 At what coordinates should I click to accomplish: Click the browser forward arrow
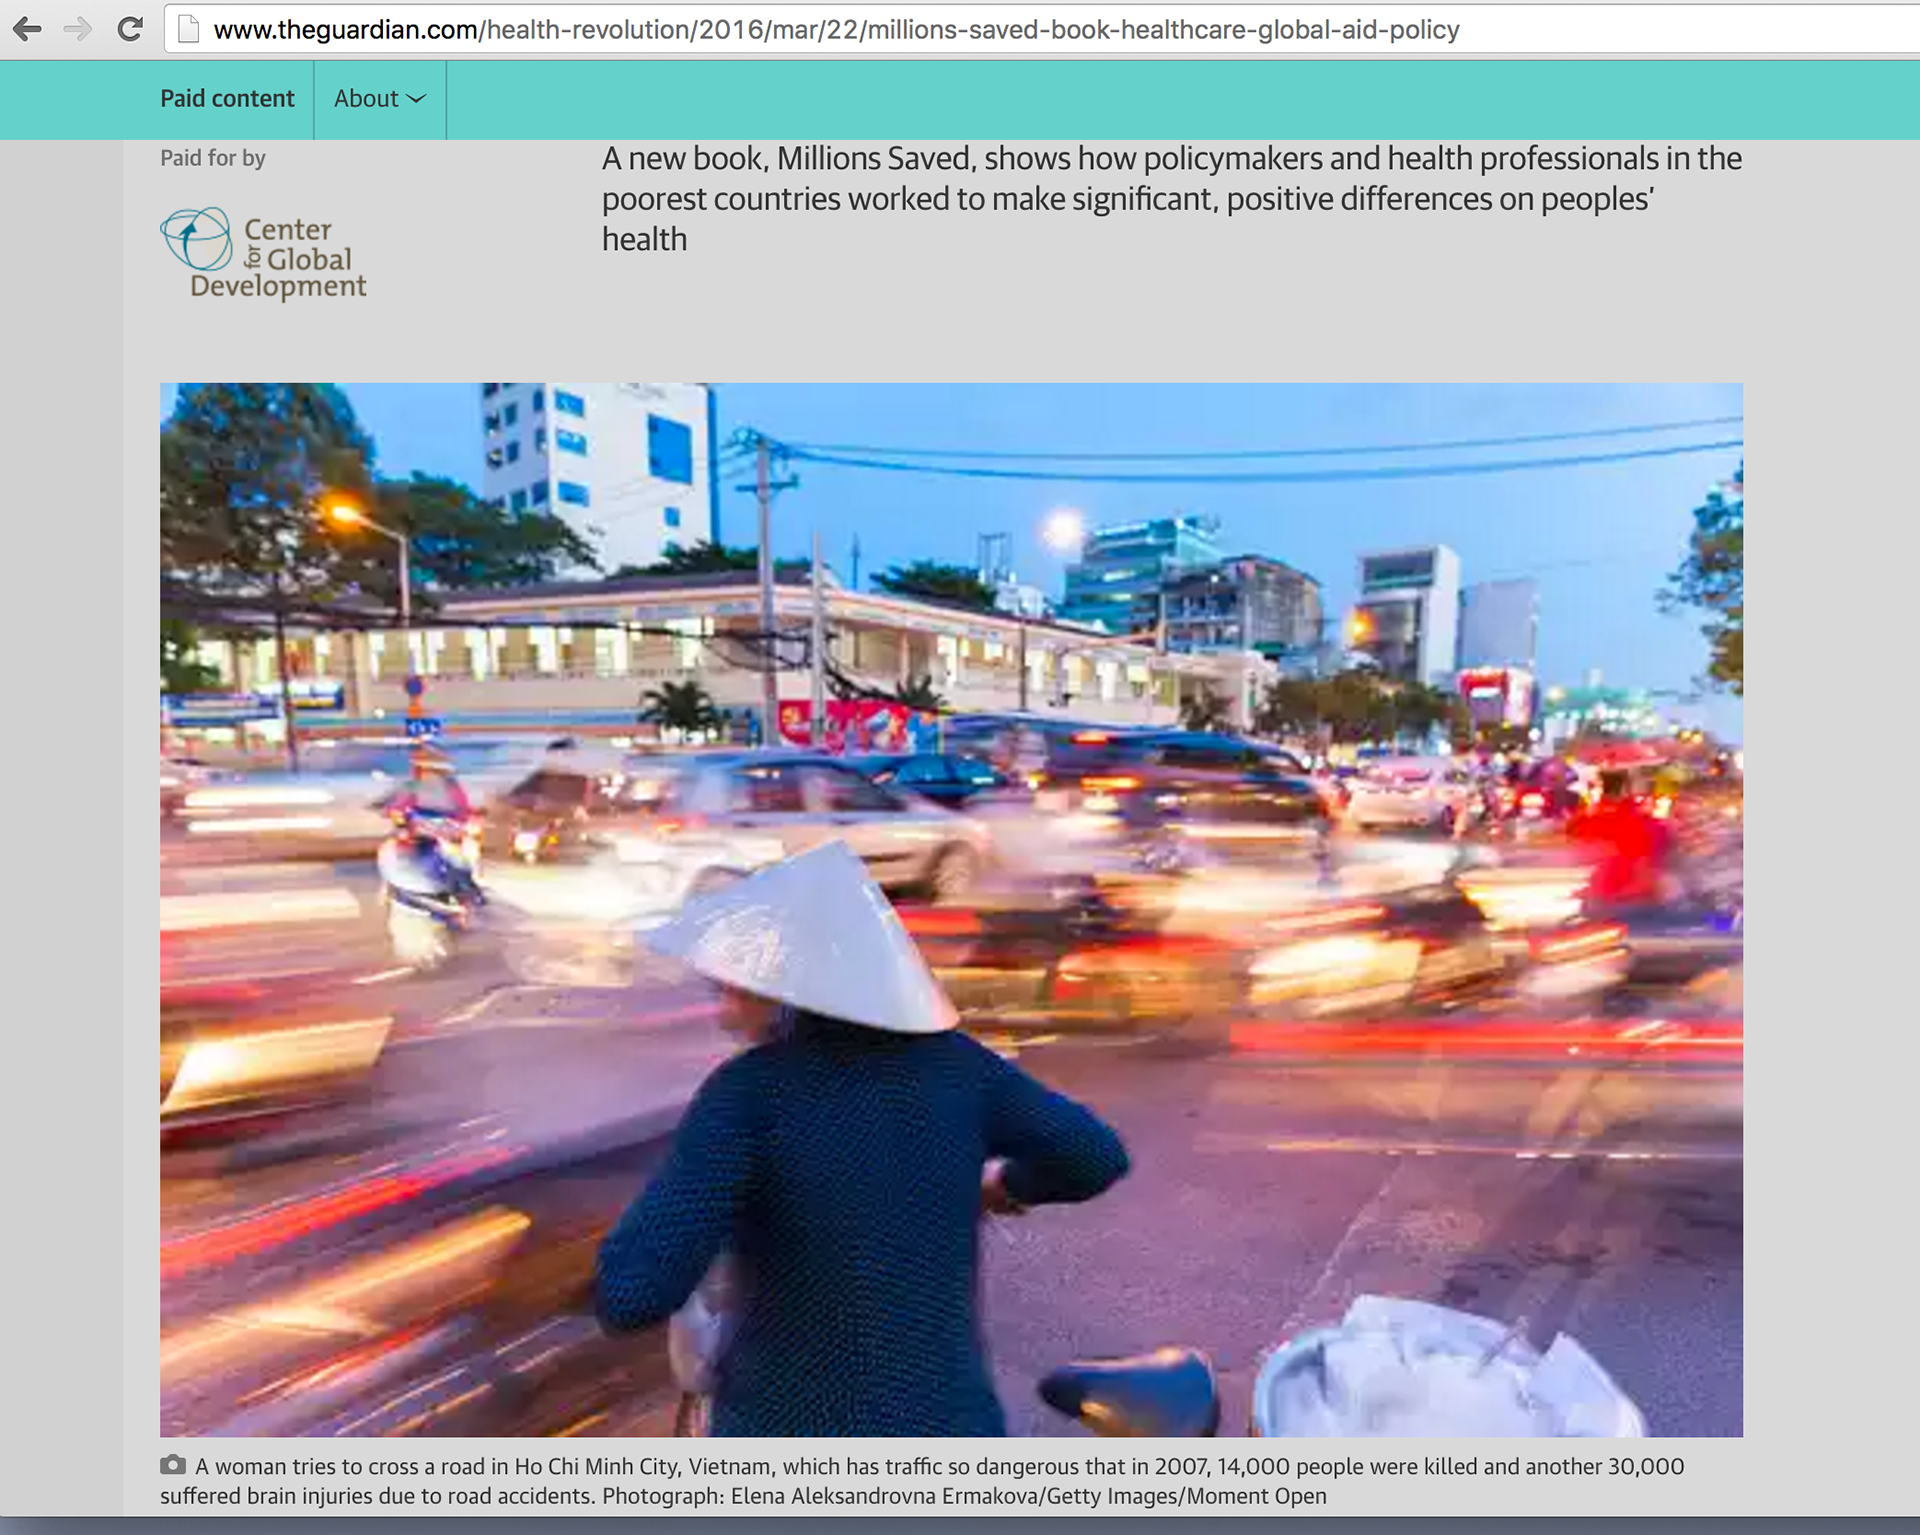click(77, 29)
